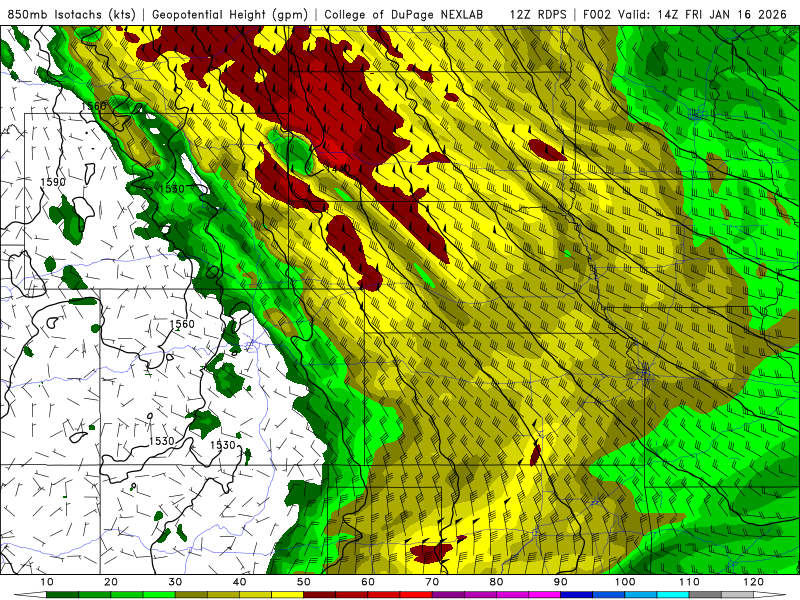800x600 pixels.
Task: Click the 1590 height contour label
Action: 53,182
